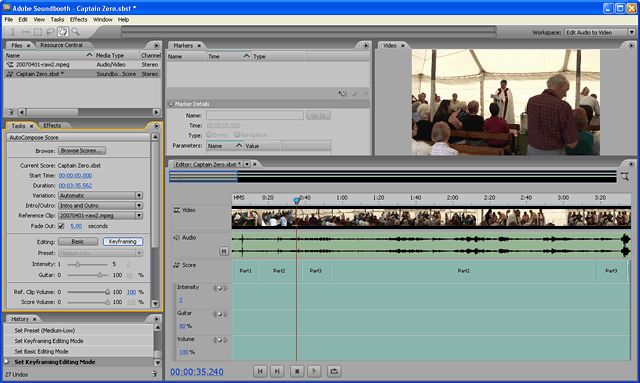Click the import icon at Files panel bottom
This screenshot has height=383, width=640.
[x=11, y=112]
